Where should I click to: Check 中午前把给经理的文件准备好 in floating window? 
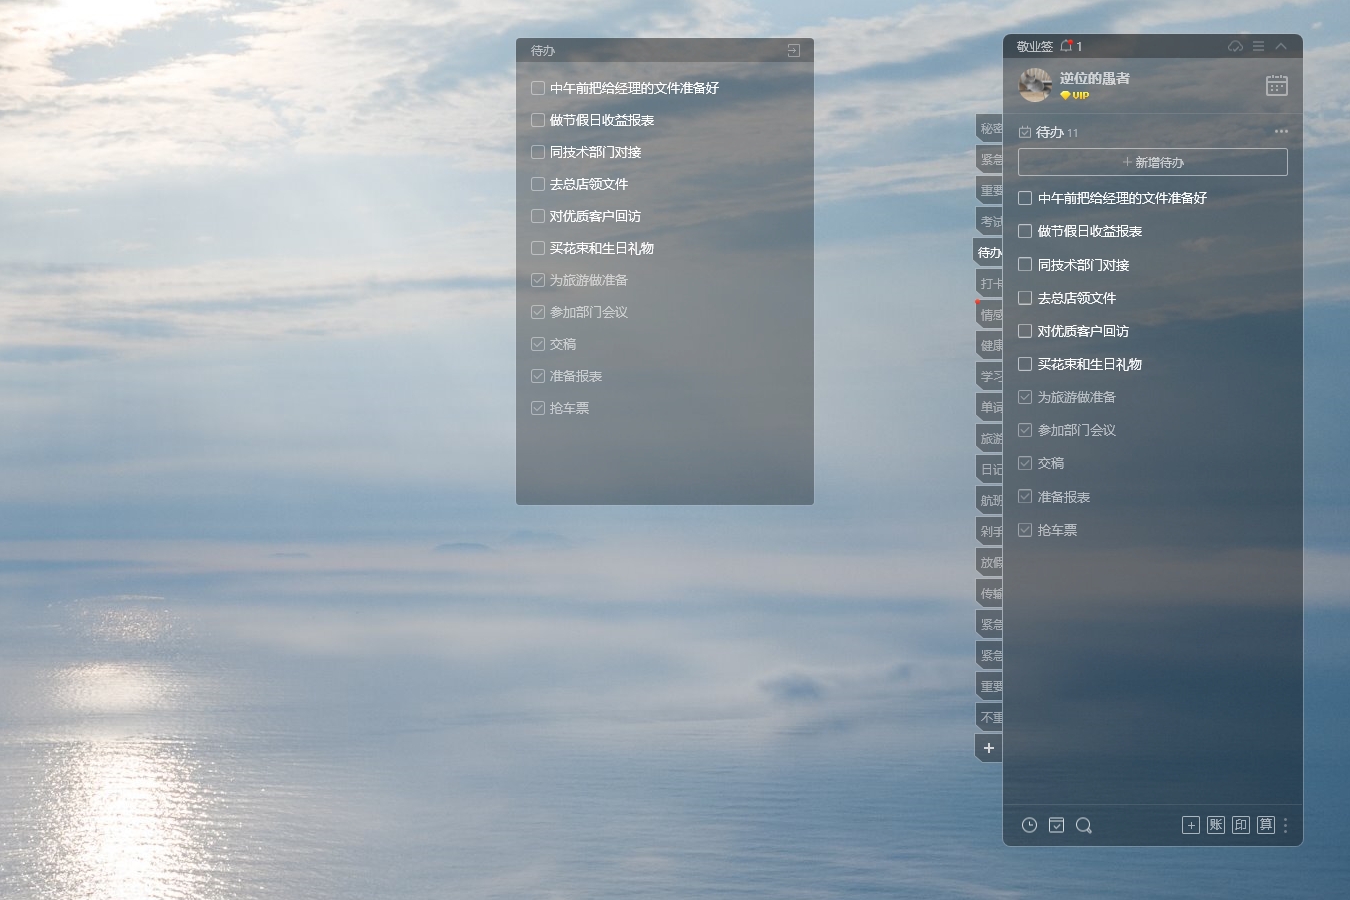(x=538, y=88)
